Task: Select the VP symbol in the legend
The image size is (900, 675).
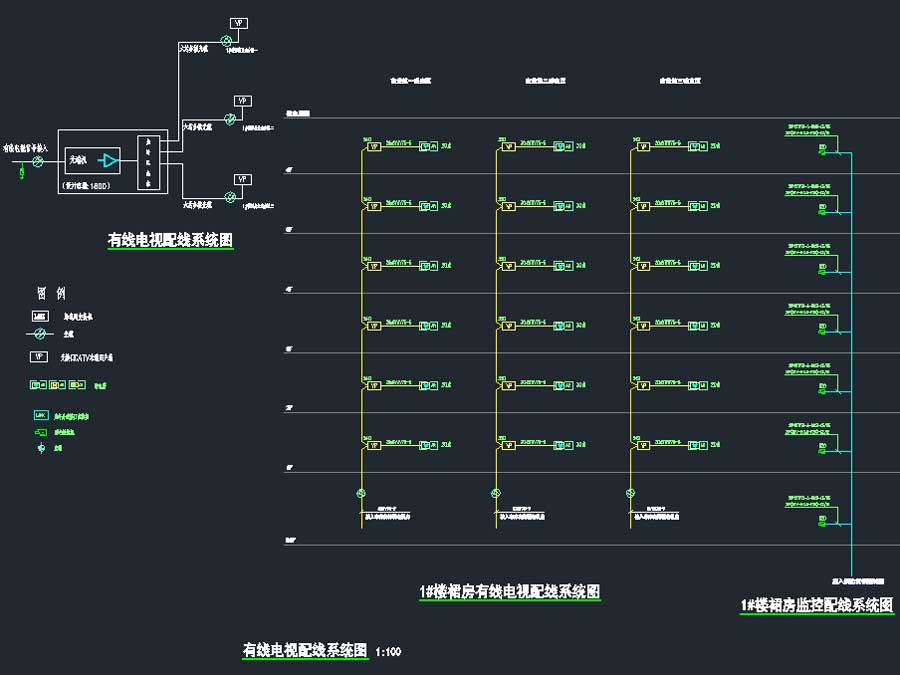Action: [x=40, y=356]
